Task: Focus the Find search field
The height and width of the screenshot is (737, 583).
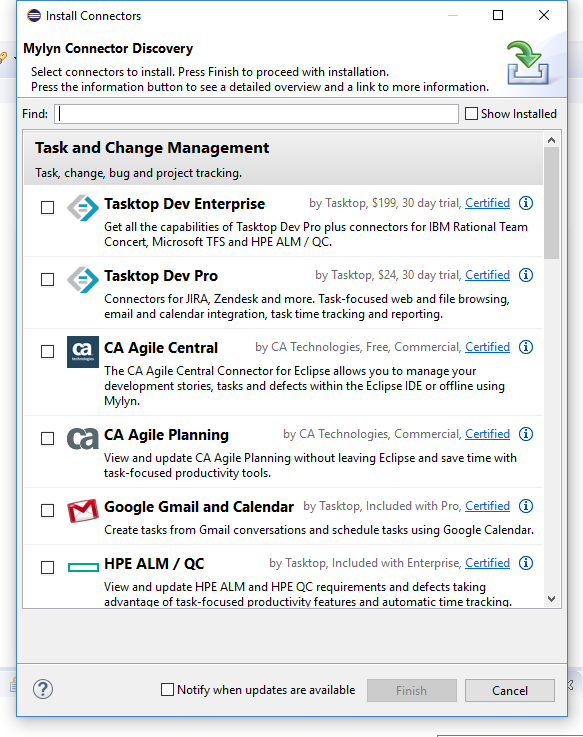Action: [x=256, y=114]
